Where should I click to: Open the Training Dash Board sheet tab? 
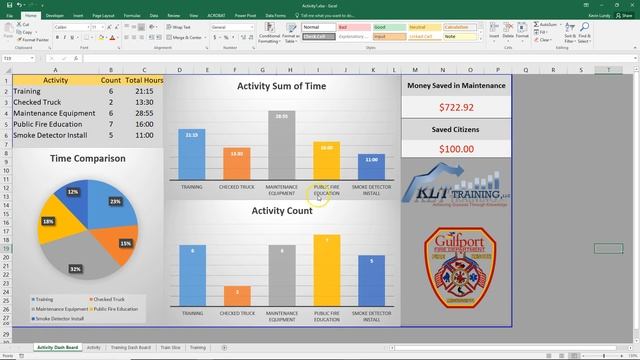point(131,348)
